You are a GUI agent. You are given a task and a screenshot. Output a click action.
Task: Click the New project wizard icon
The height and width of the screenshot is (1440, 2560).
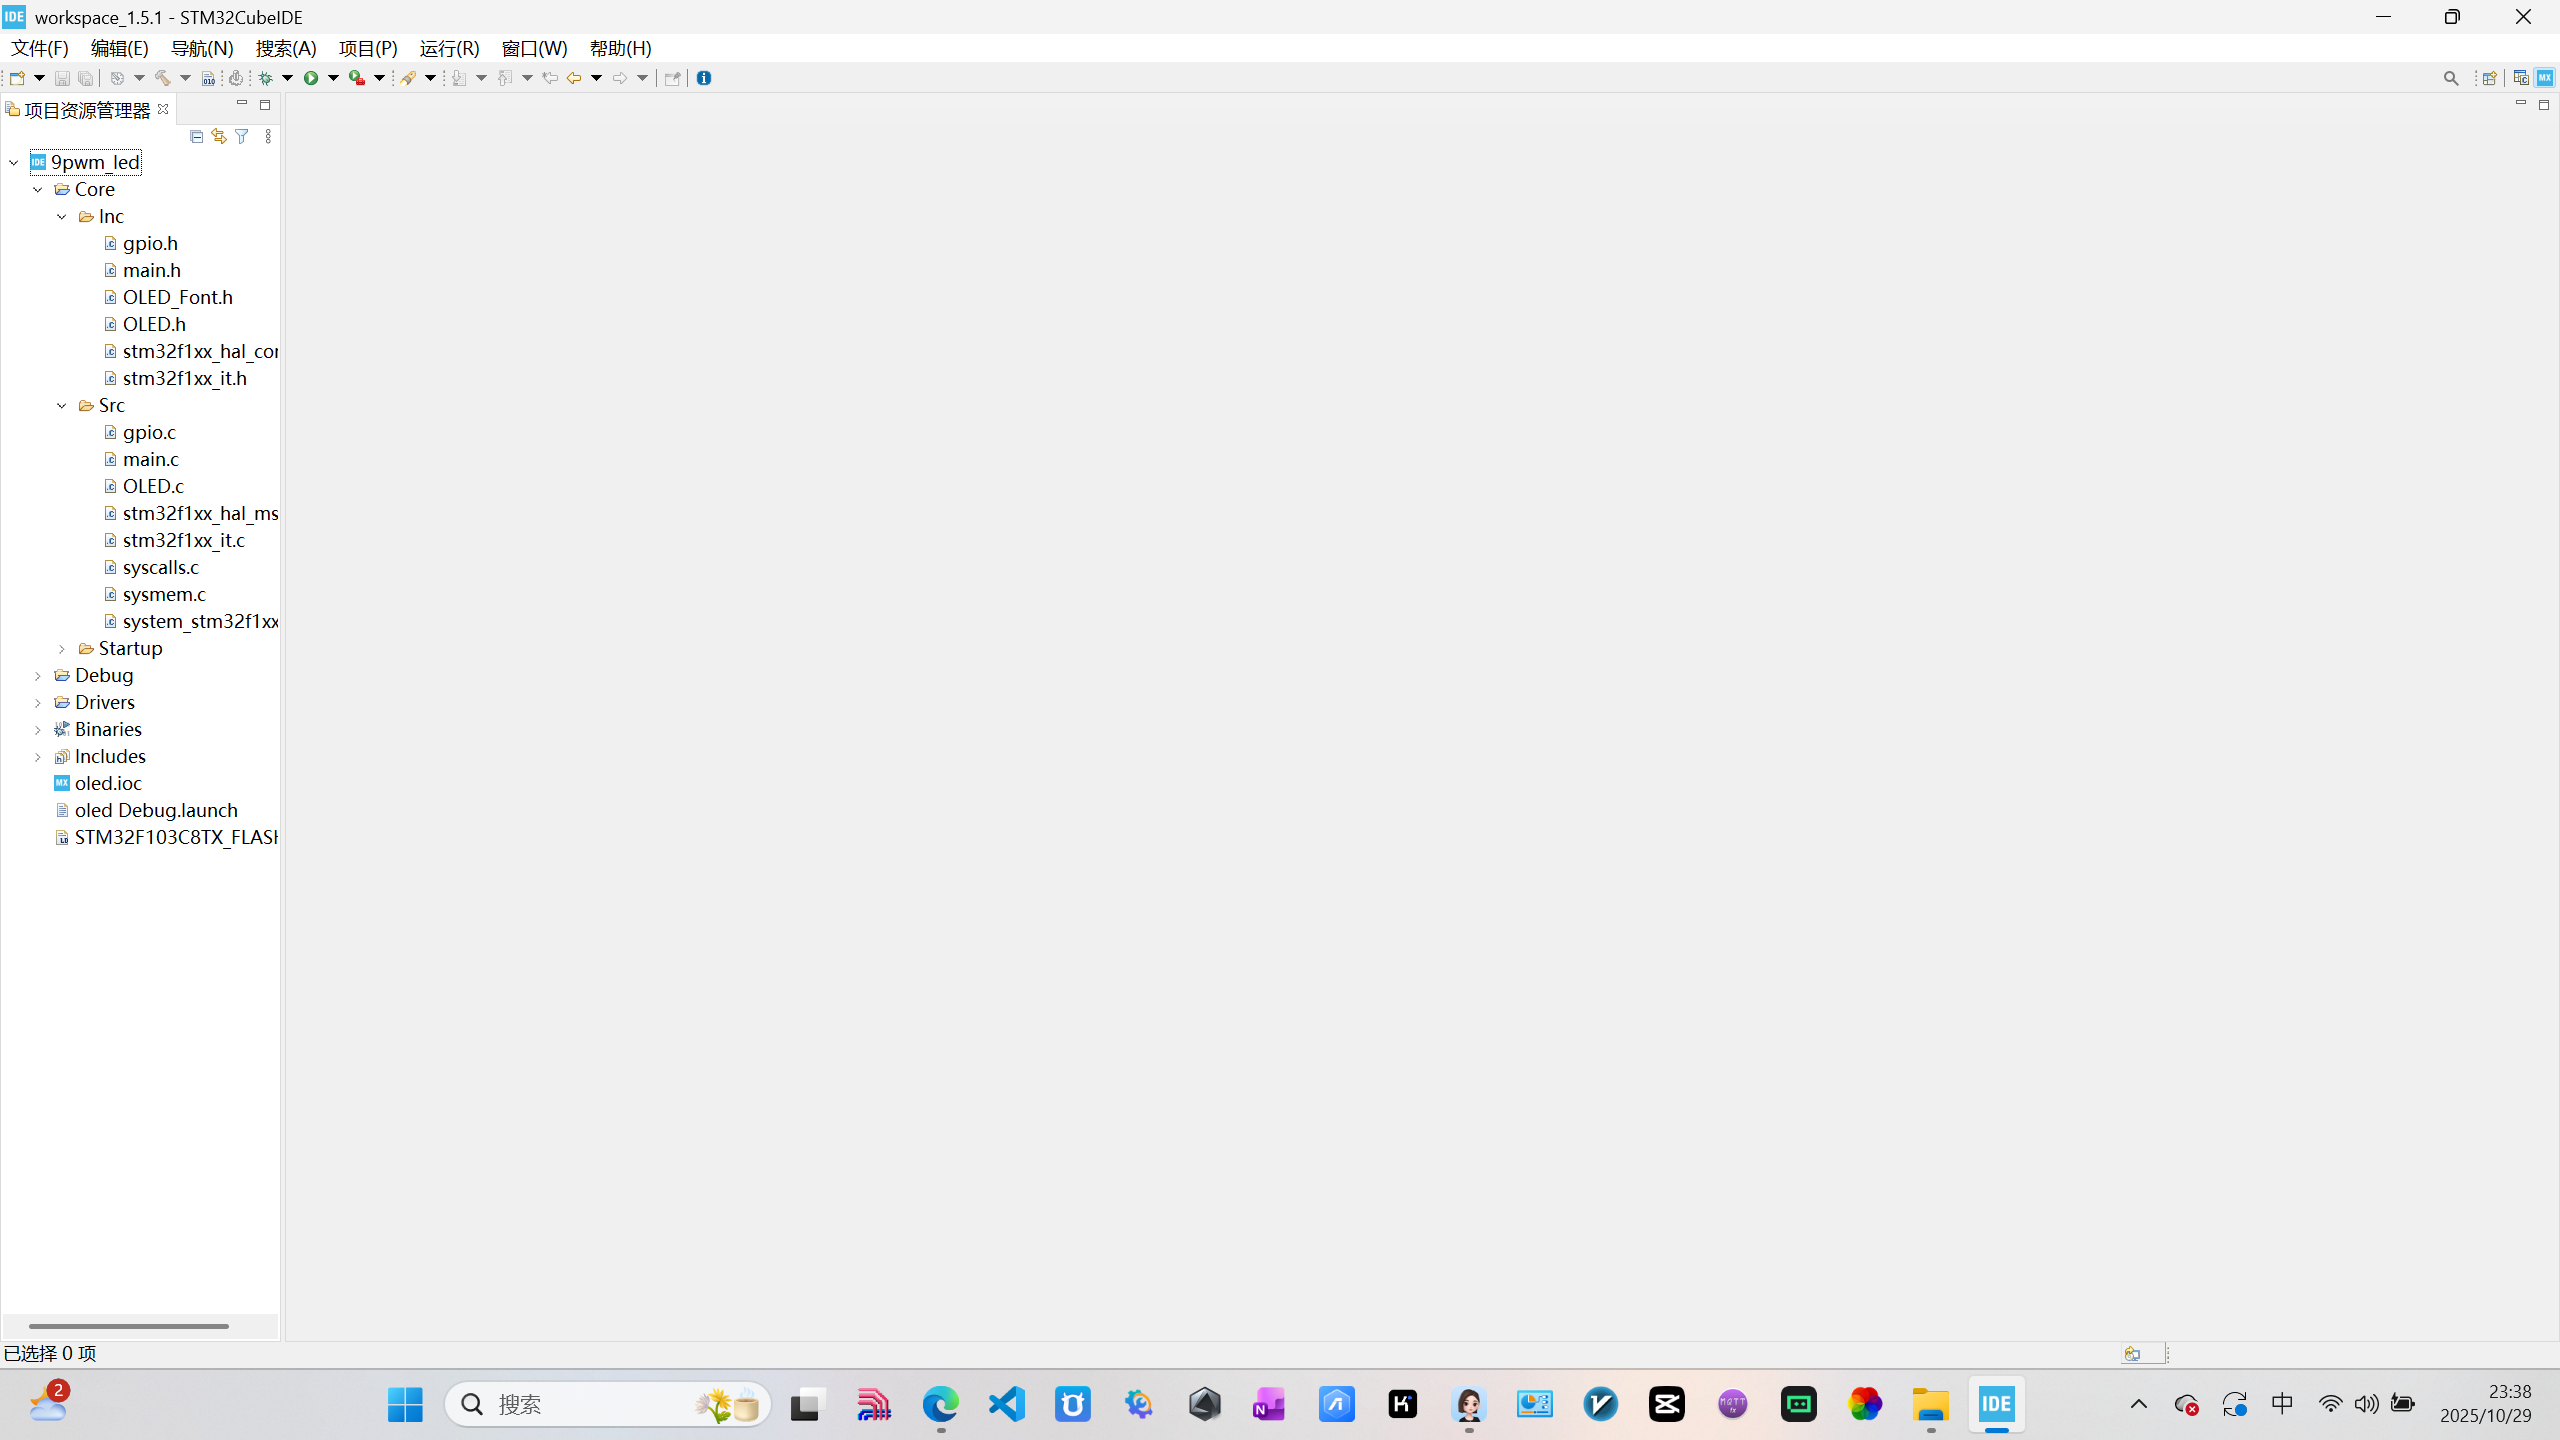17,78
